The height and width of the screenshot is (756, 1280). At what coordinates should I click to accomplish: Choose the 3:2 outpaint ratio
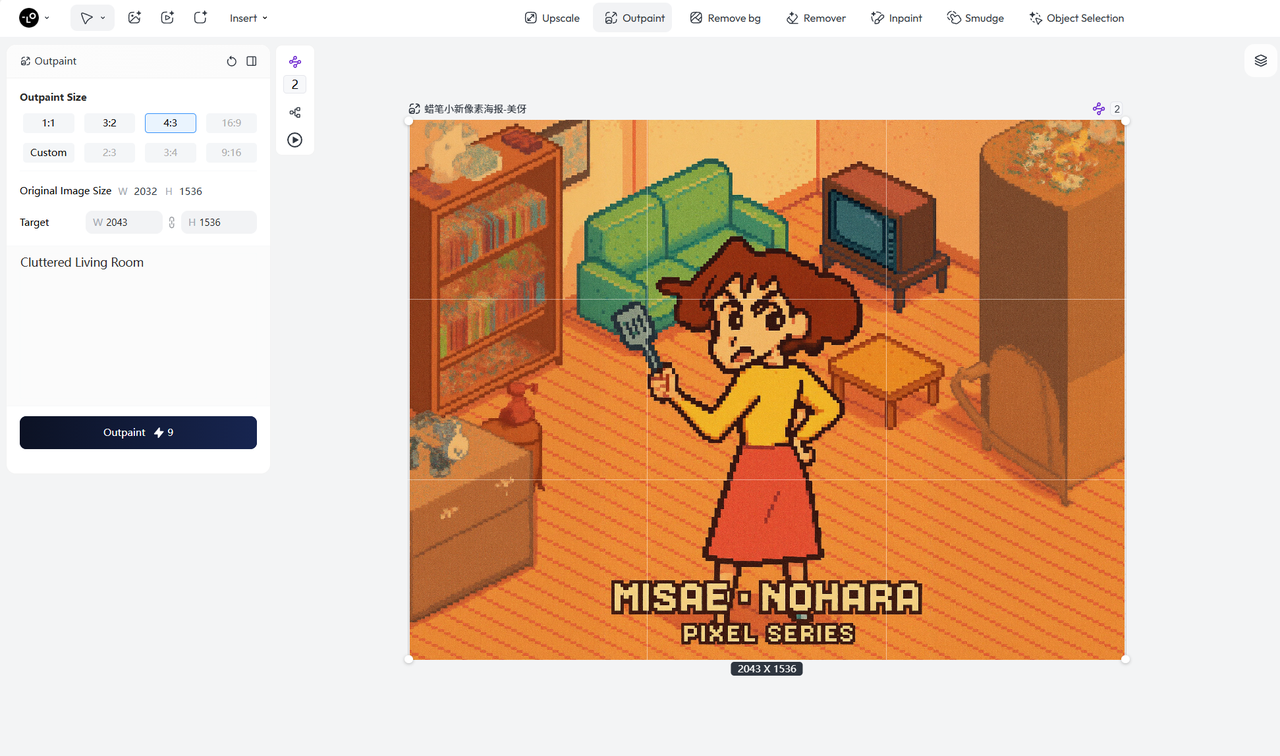(x=109, y=123)
